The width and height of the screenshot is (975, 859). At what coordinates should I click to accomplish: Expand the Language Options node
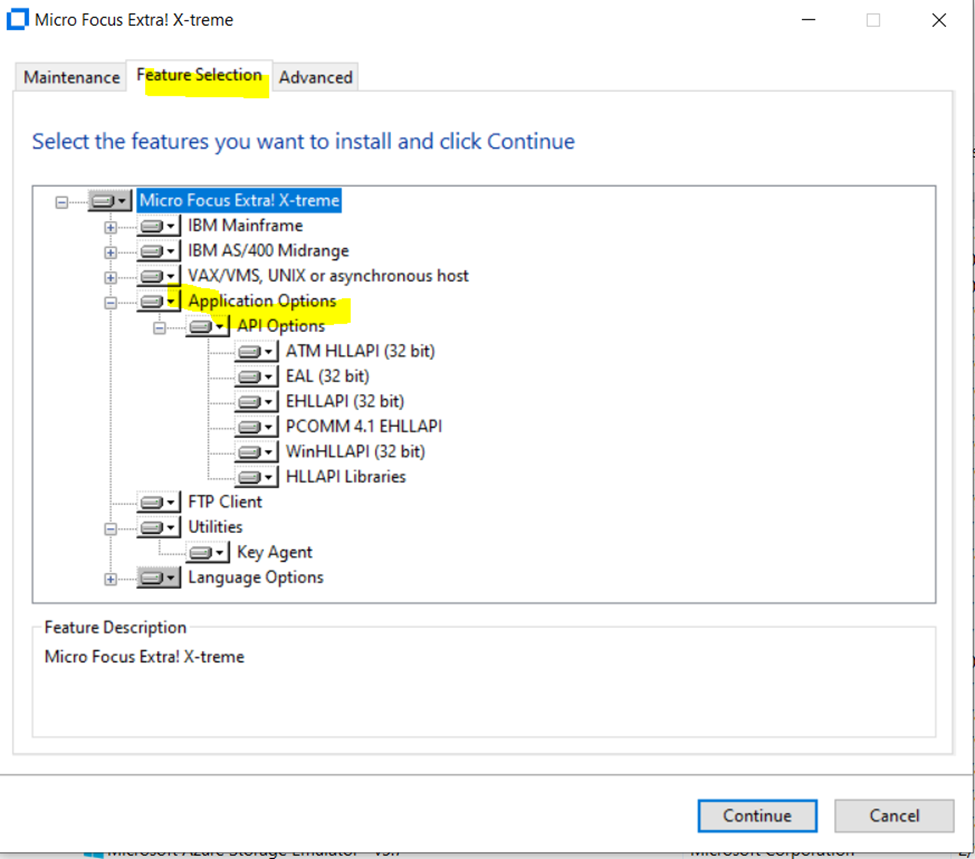point(111,577)
